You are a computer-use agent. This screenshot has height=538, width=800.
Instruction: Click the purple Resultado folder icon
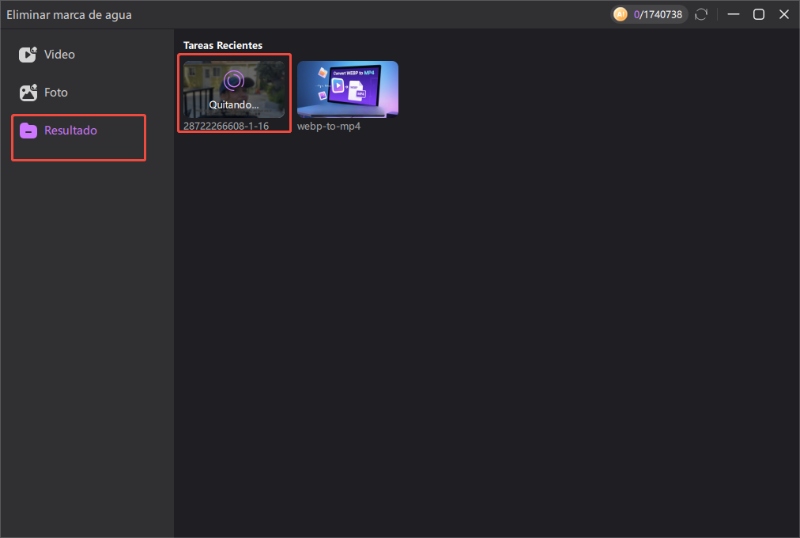28,131
